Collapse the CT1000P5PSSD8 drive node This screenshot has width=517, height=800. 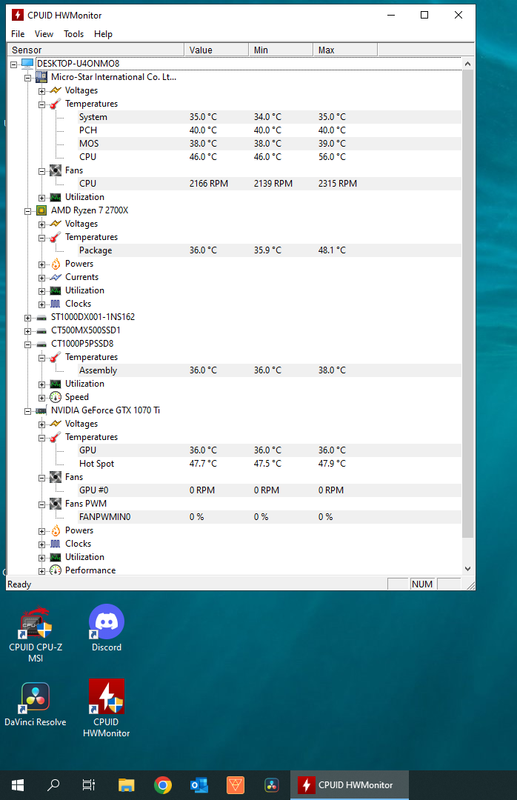(x=28, y=344)
